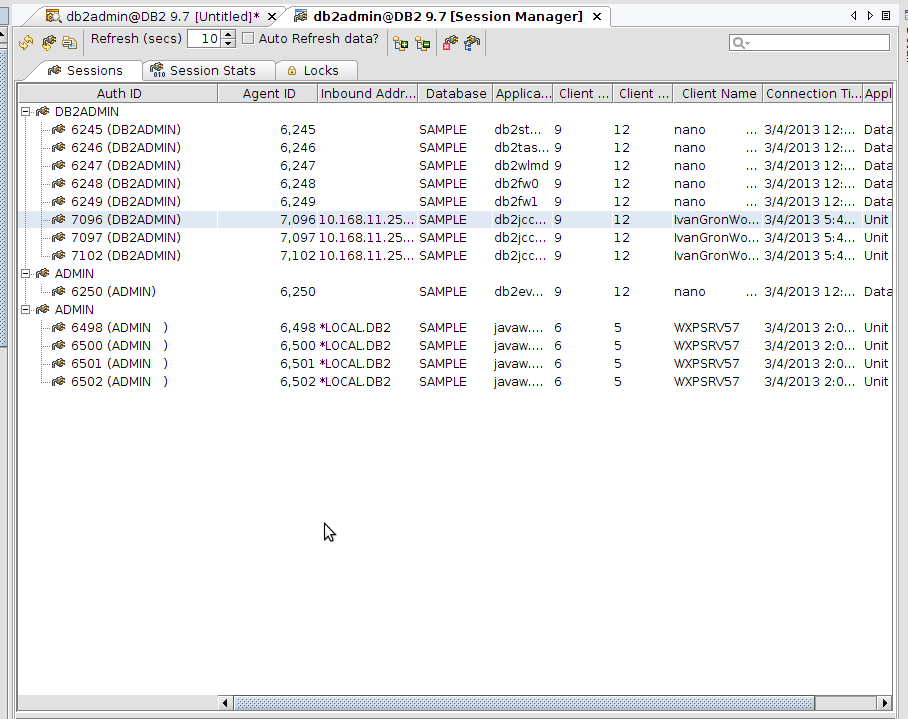Screen dimensions: 908x719
Task: Collapse the ADMIN group containing session 6498
Action: (25, 310)
